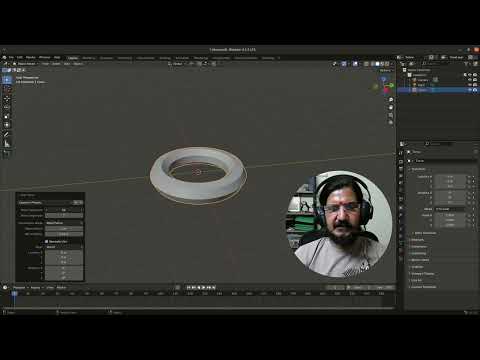Switch to material preview shading

[x=382, y=64]
